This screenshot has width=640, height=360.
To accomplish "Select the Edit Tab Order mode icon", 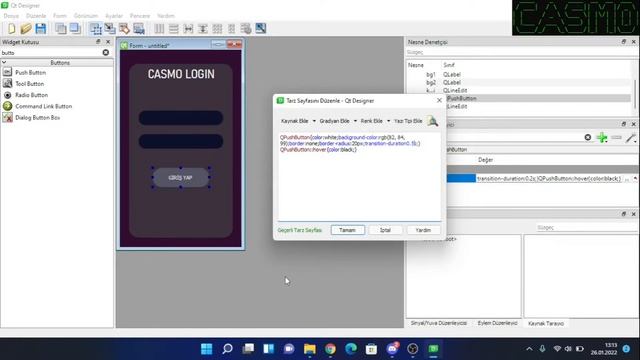I will pyautogui.click(x=139, y=28).
